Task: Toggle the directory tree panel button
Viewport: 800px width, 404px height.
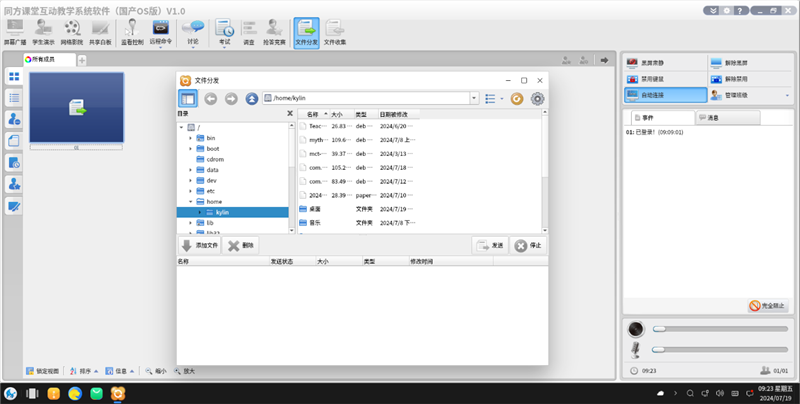Action: [188, 99]
